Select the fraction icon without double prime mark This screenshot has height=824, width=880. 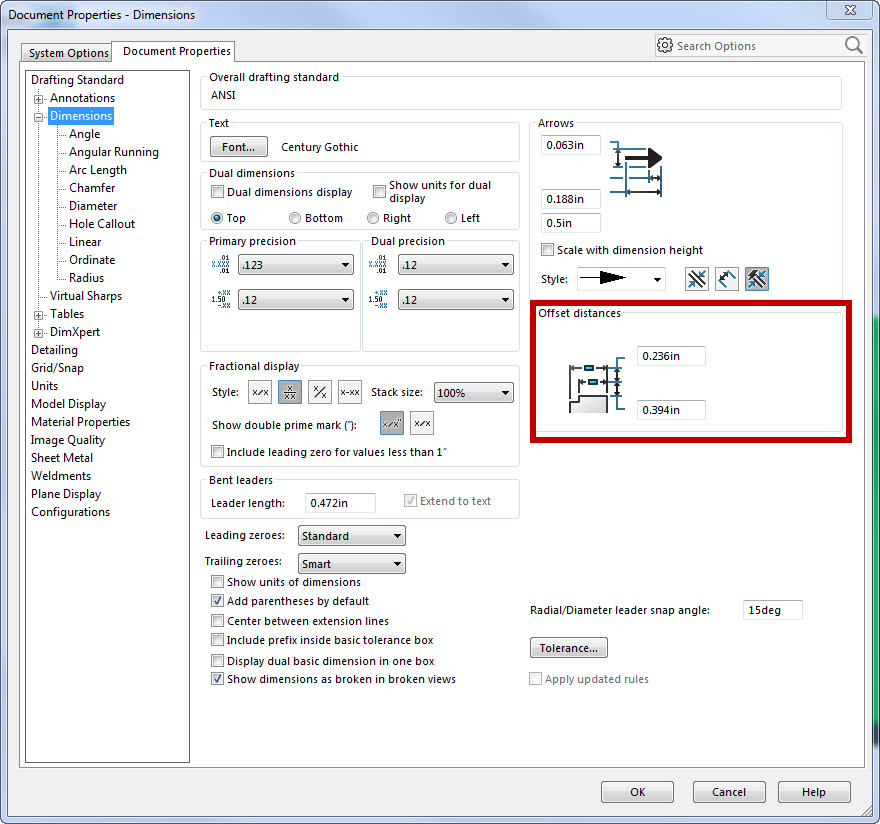[x=422, y=424]
